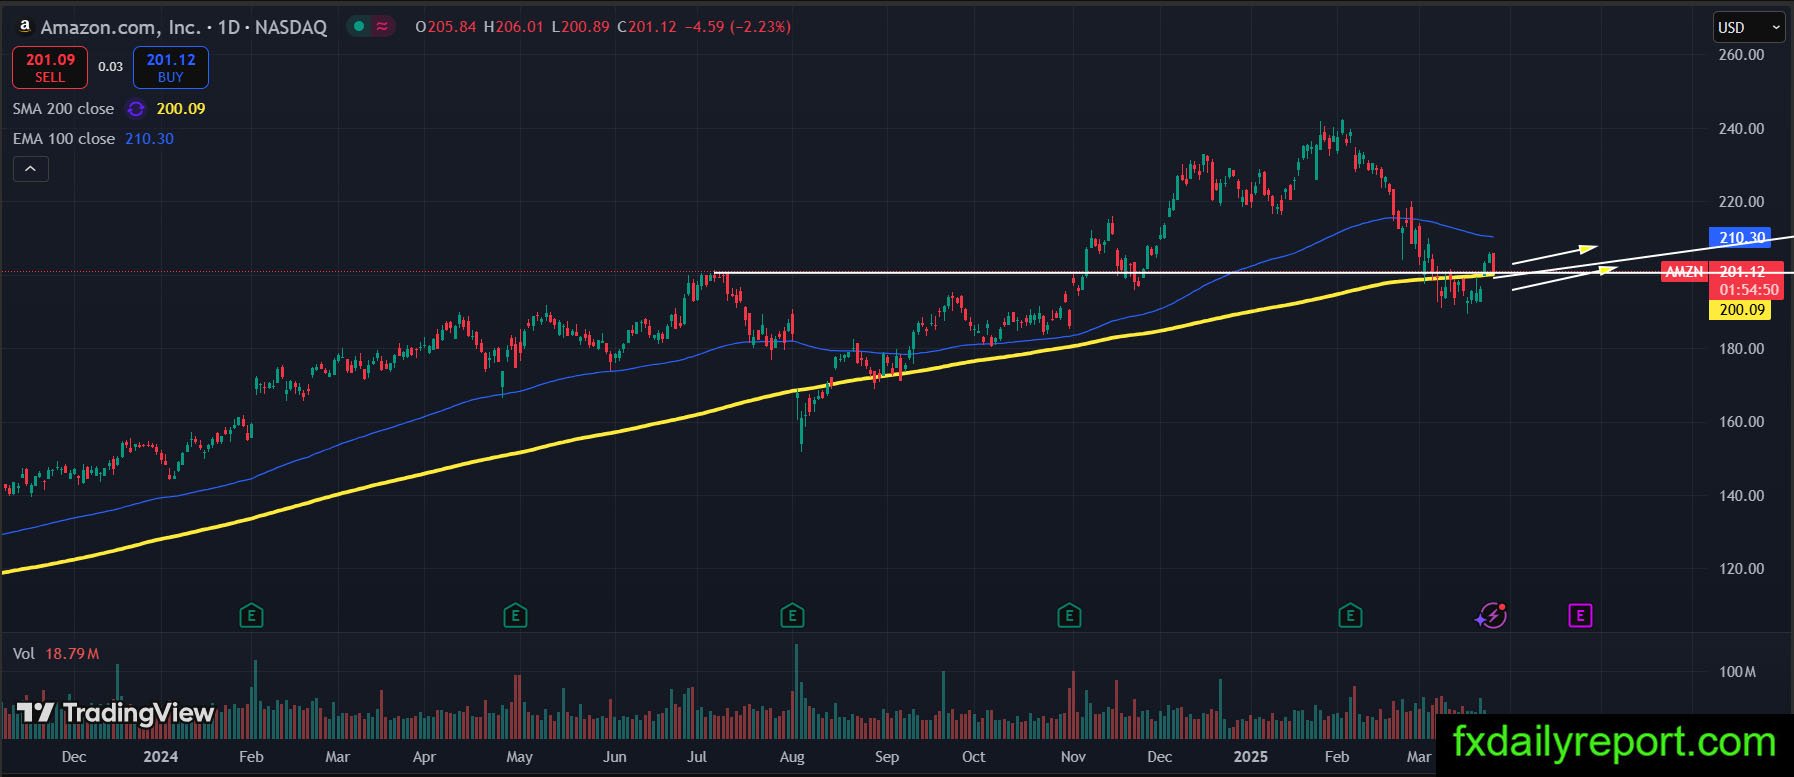This screenshot has width=1794, height=777.
Task: Click the Oct label on the time axis
Action: pyautogui.click(x=973, y=757)
